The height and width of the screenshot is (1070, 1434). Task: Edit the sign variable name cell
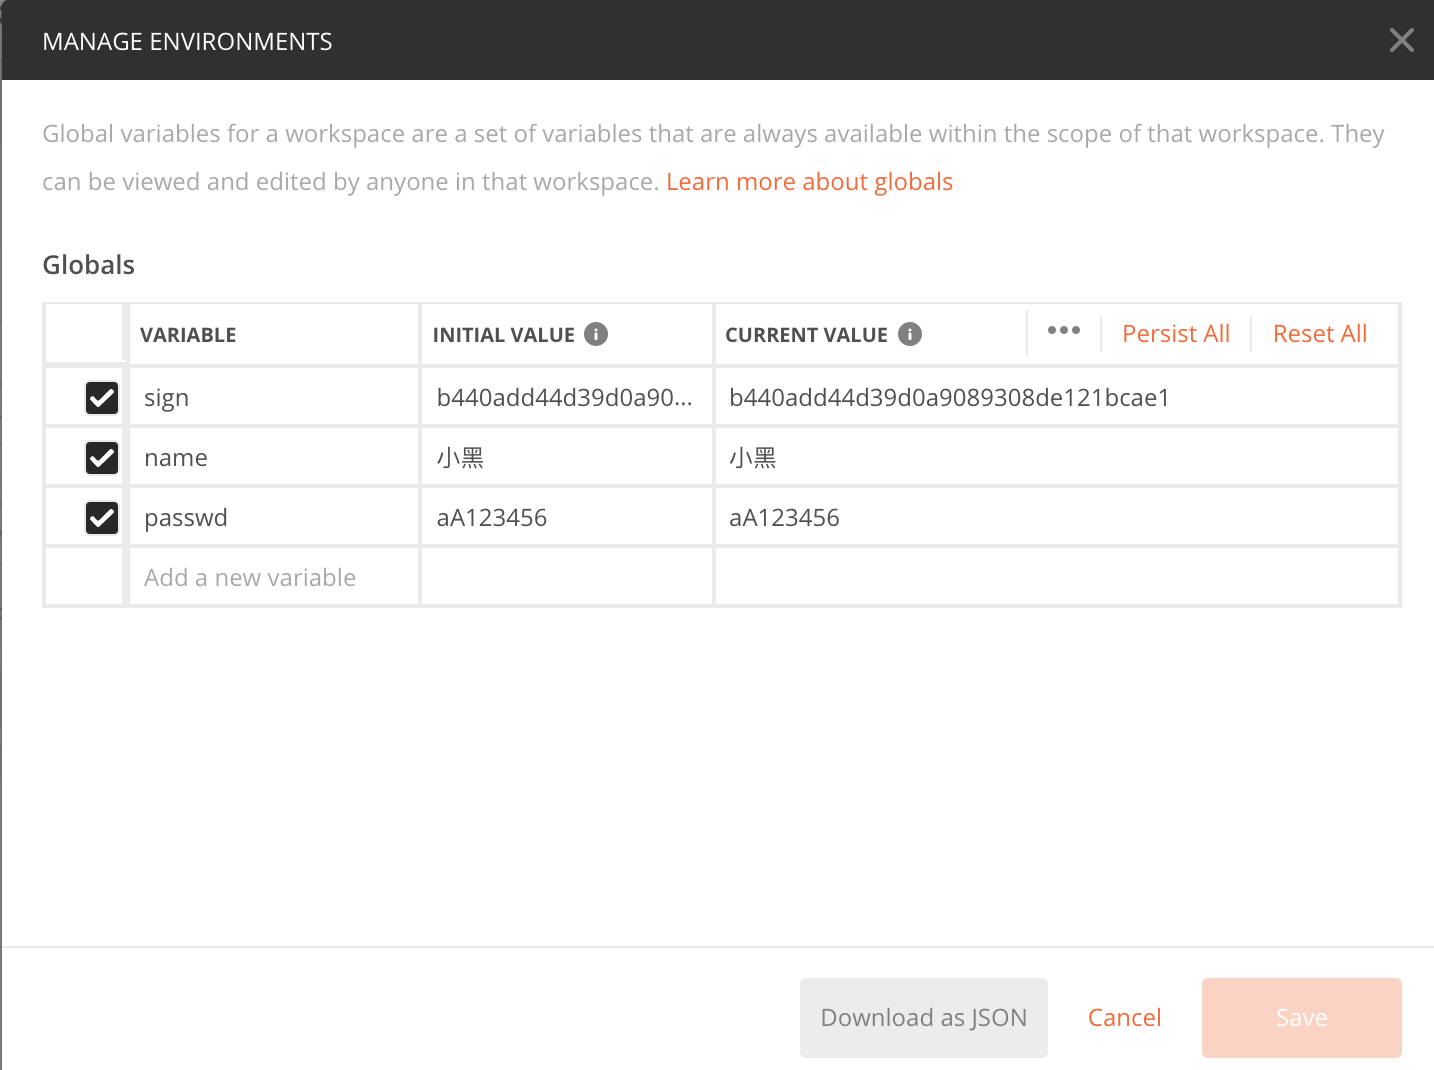click(x=272, y=398)
